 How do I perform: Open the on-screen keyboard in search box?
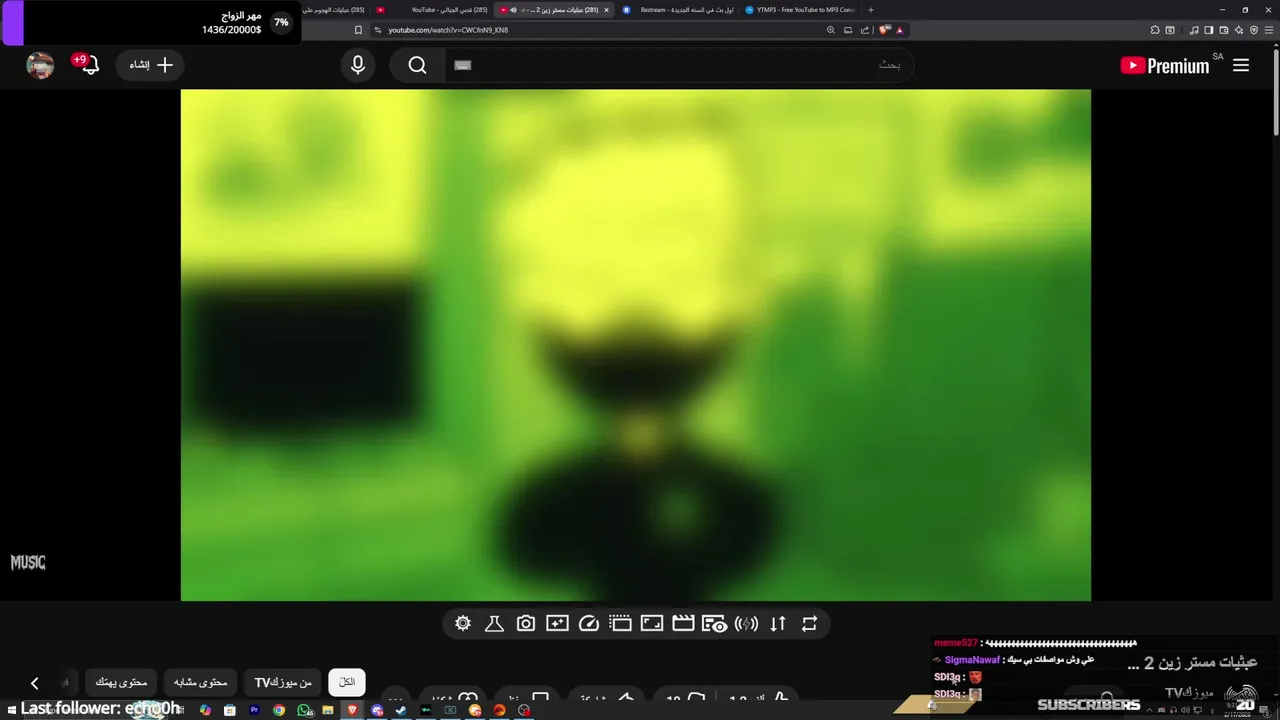click(x=462, y=65)
